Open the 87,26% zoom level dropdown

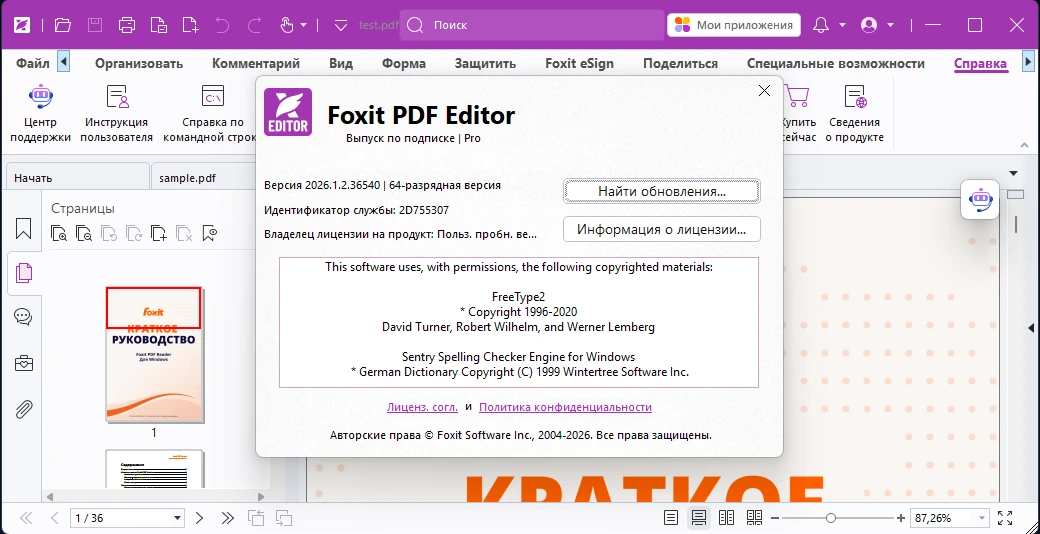[x=982, y=518]
